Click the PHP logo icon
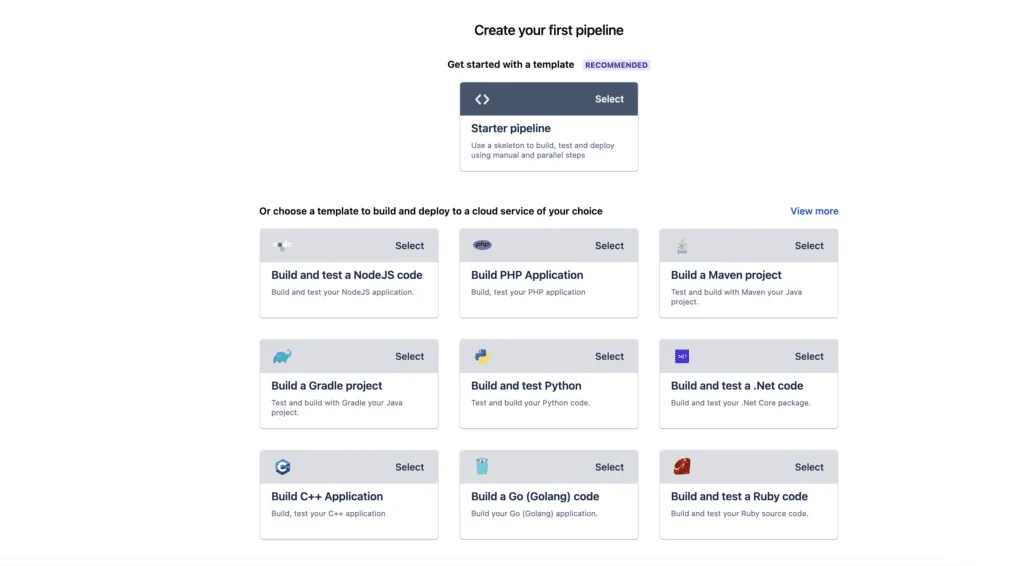Viewport: 1024px width, 566px height. click(x=482, y=245)
